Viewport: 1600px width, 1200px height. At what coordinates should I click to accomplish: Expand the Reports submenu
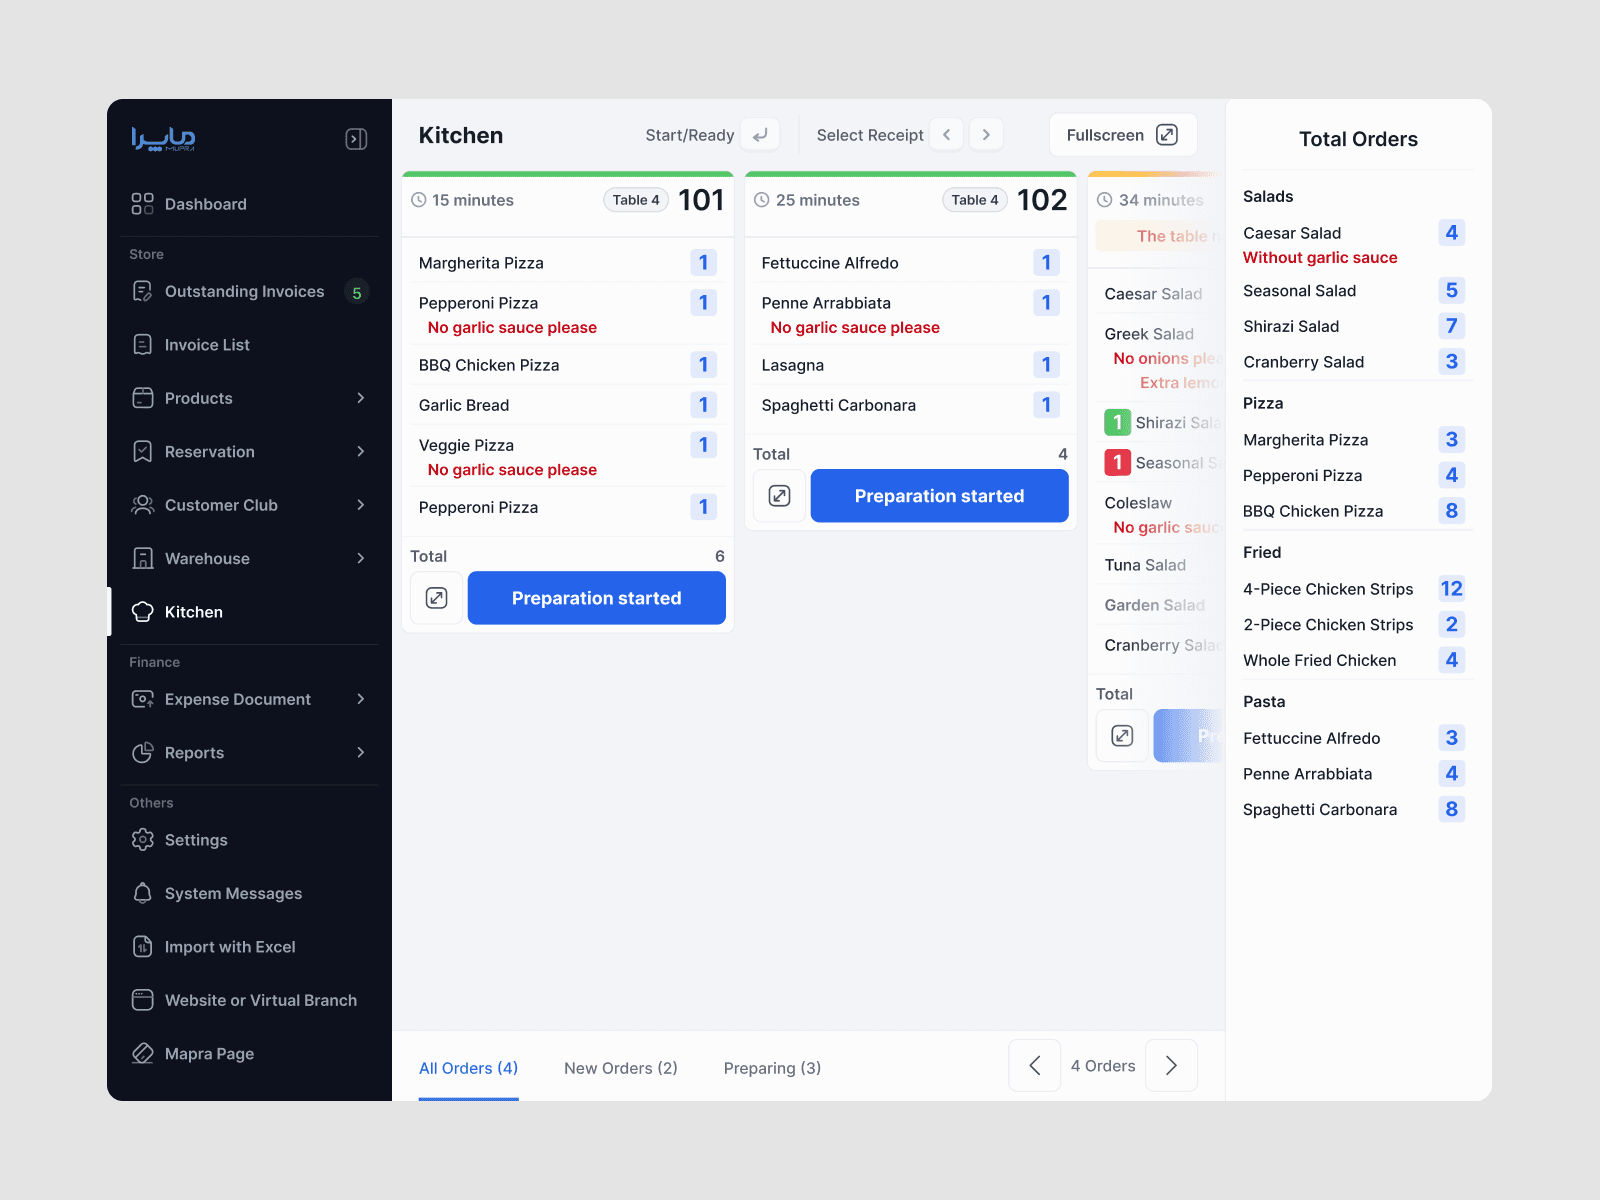(x=360, y=752)
